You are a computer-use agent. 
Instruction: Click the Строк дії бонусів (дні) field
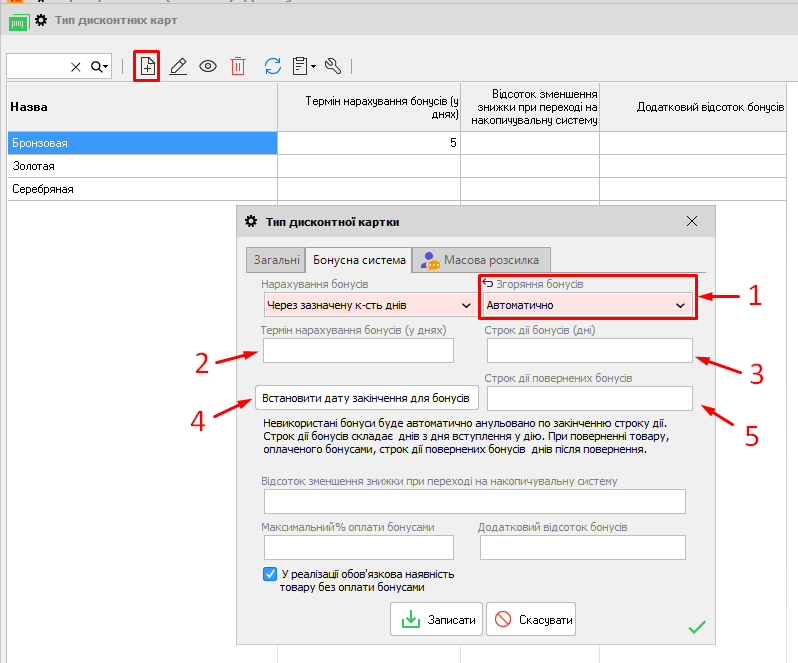[589, 350]
